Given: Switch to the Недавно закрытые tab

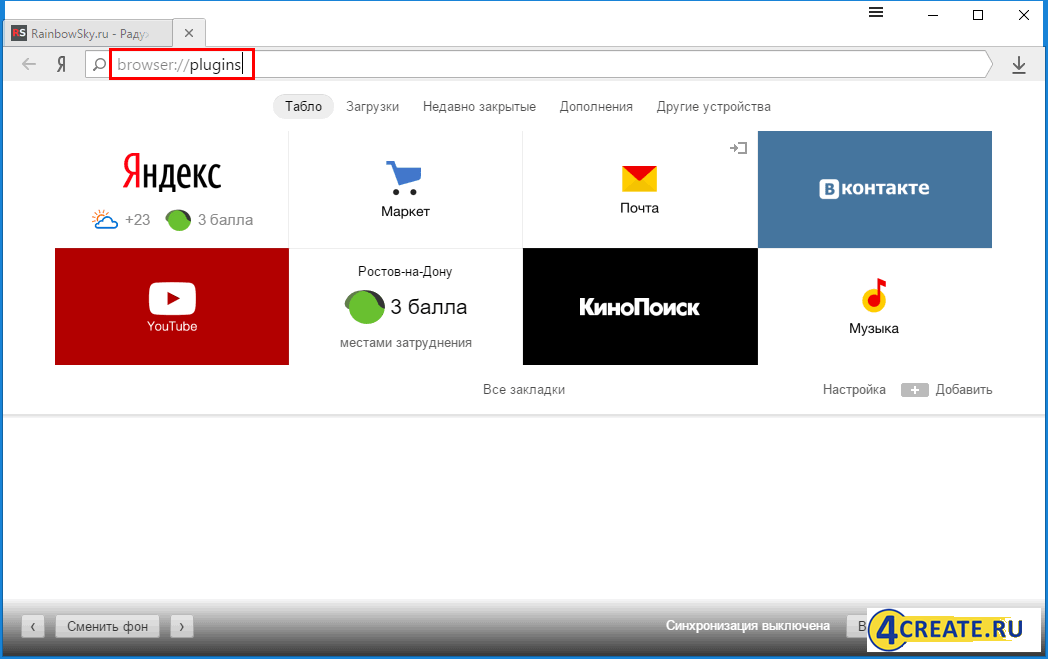Looking at the screenshot, I should click(479, 107).
